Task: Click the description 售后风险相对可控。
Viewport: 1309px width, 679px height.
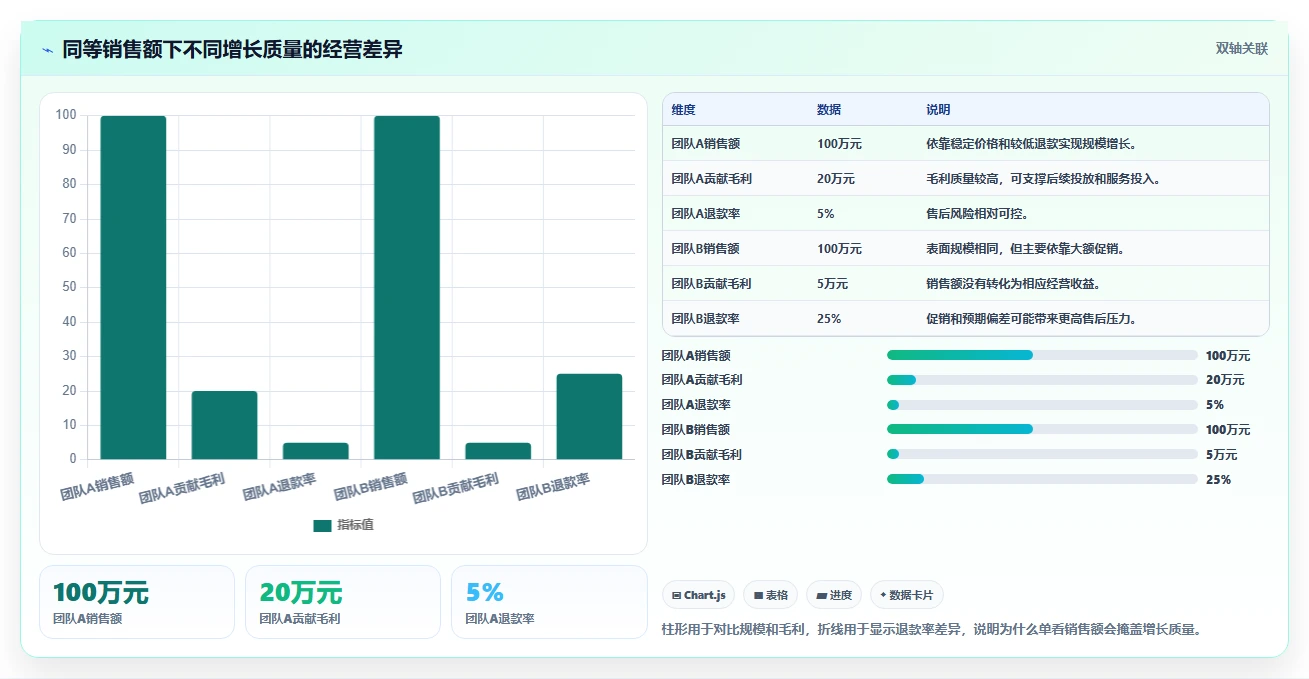Action: point(978,214)
